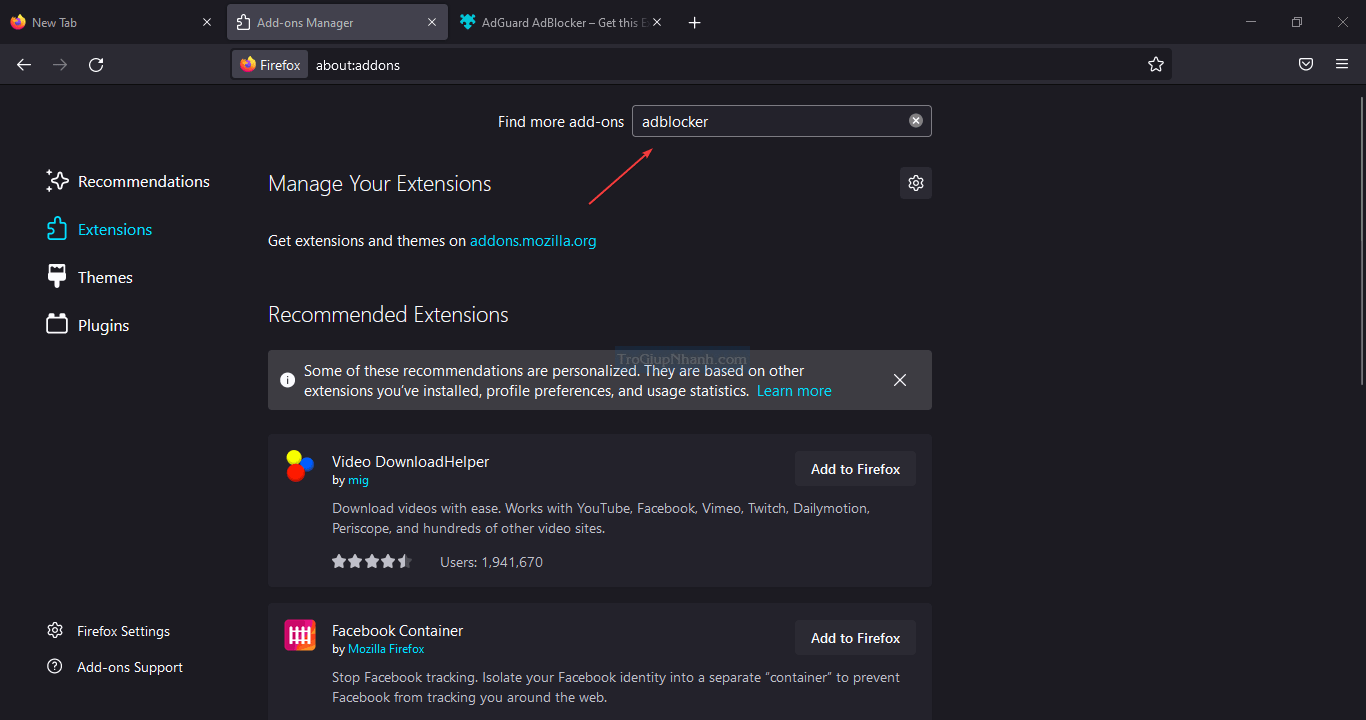This screenshot has width=1366, height=720.
Task: Click the Video DownloadHelper icon
Action: click(x=299, y=466)
